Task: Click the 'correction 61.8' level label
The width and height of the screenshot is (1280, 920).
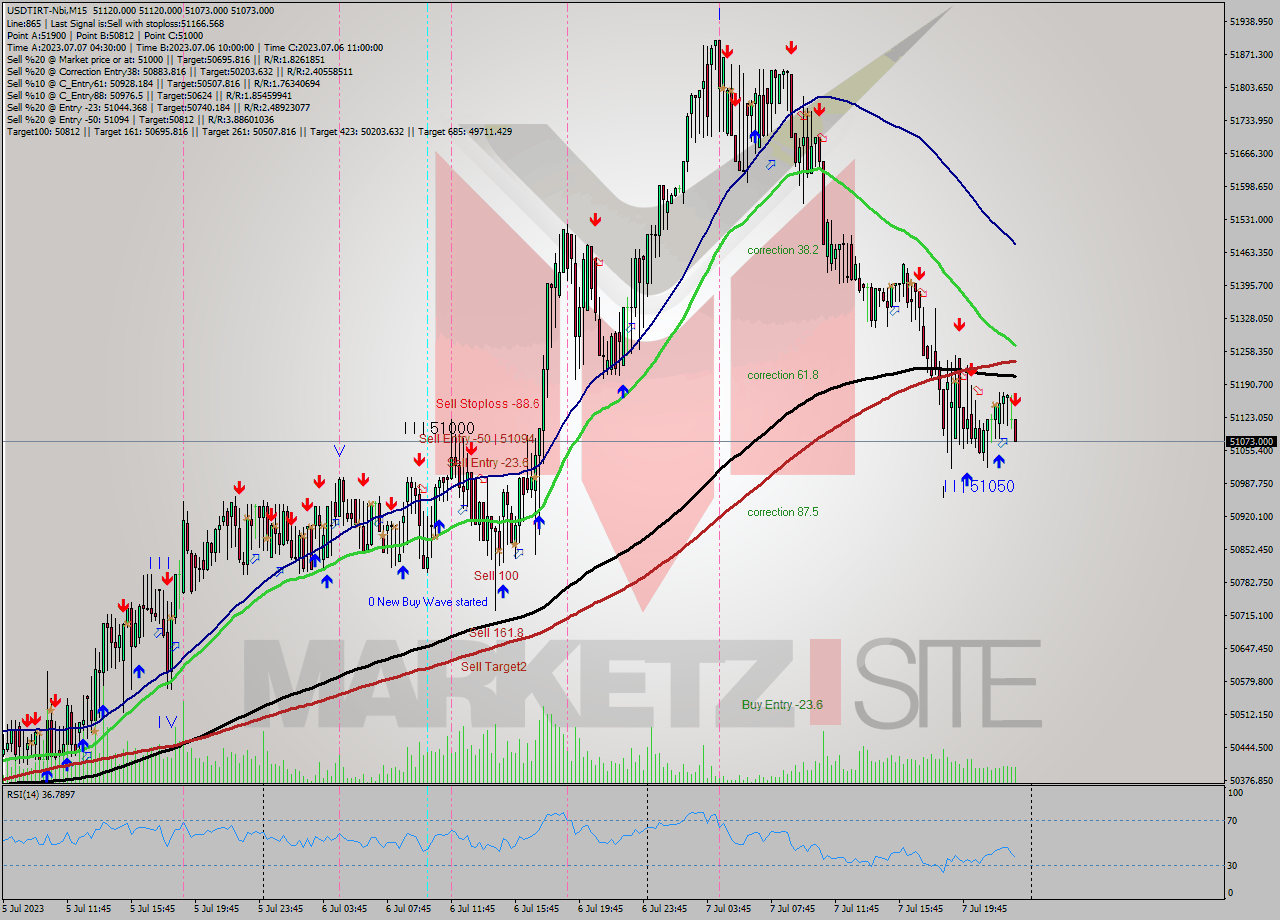Action: coord(782,375)
